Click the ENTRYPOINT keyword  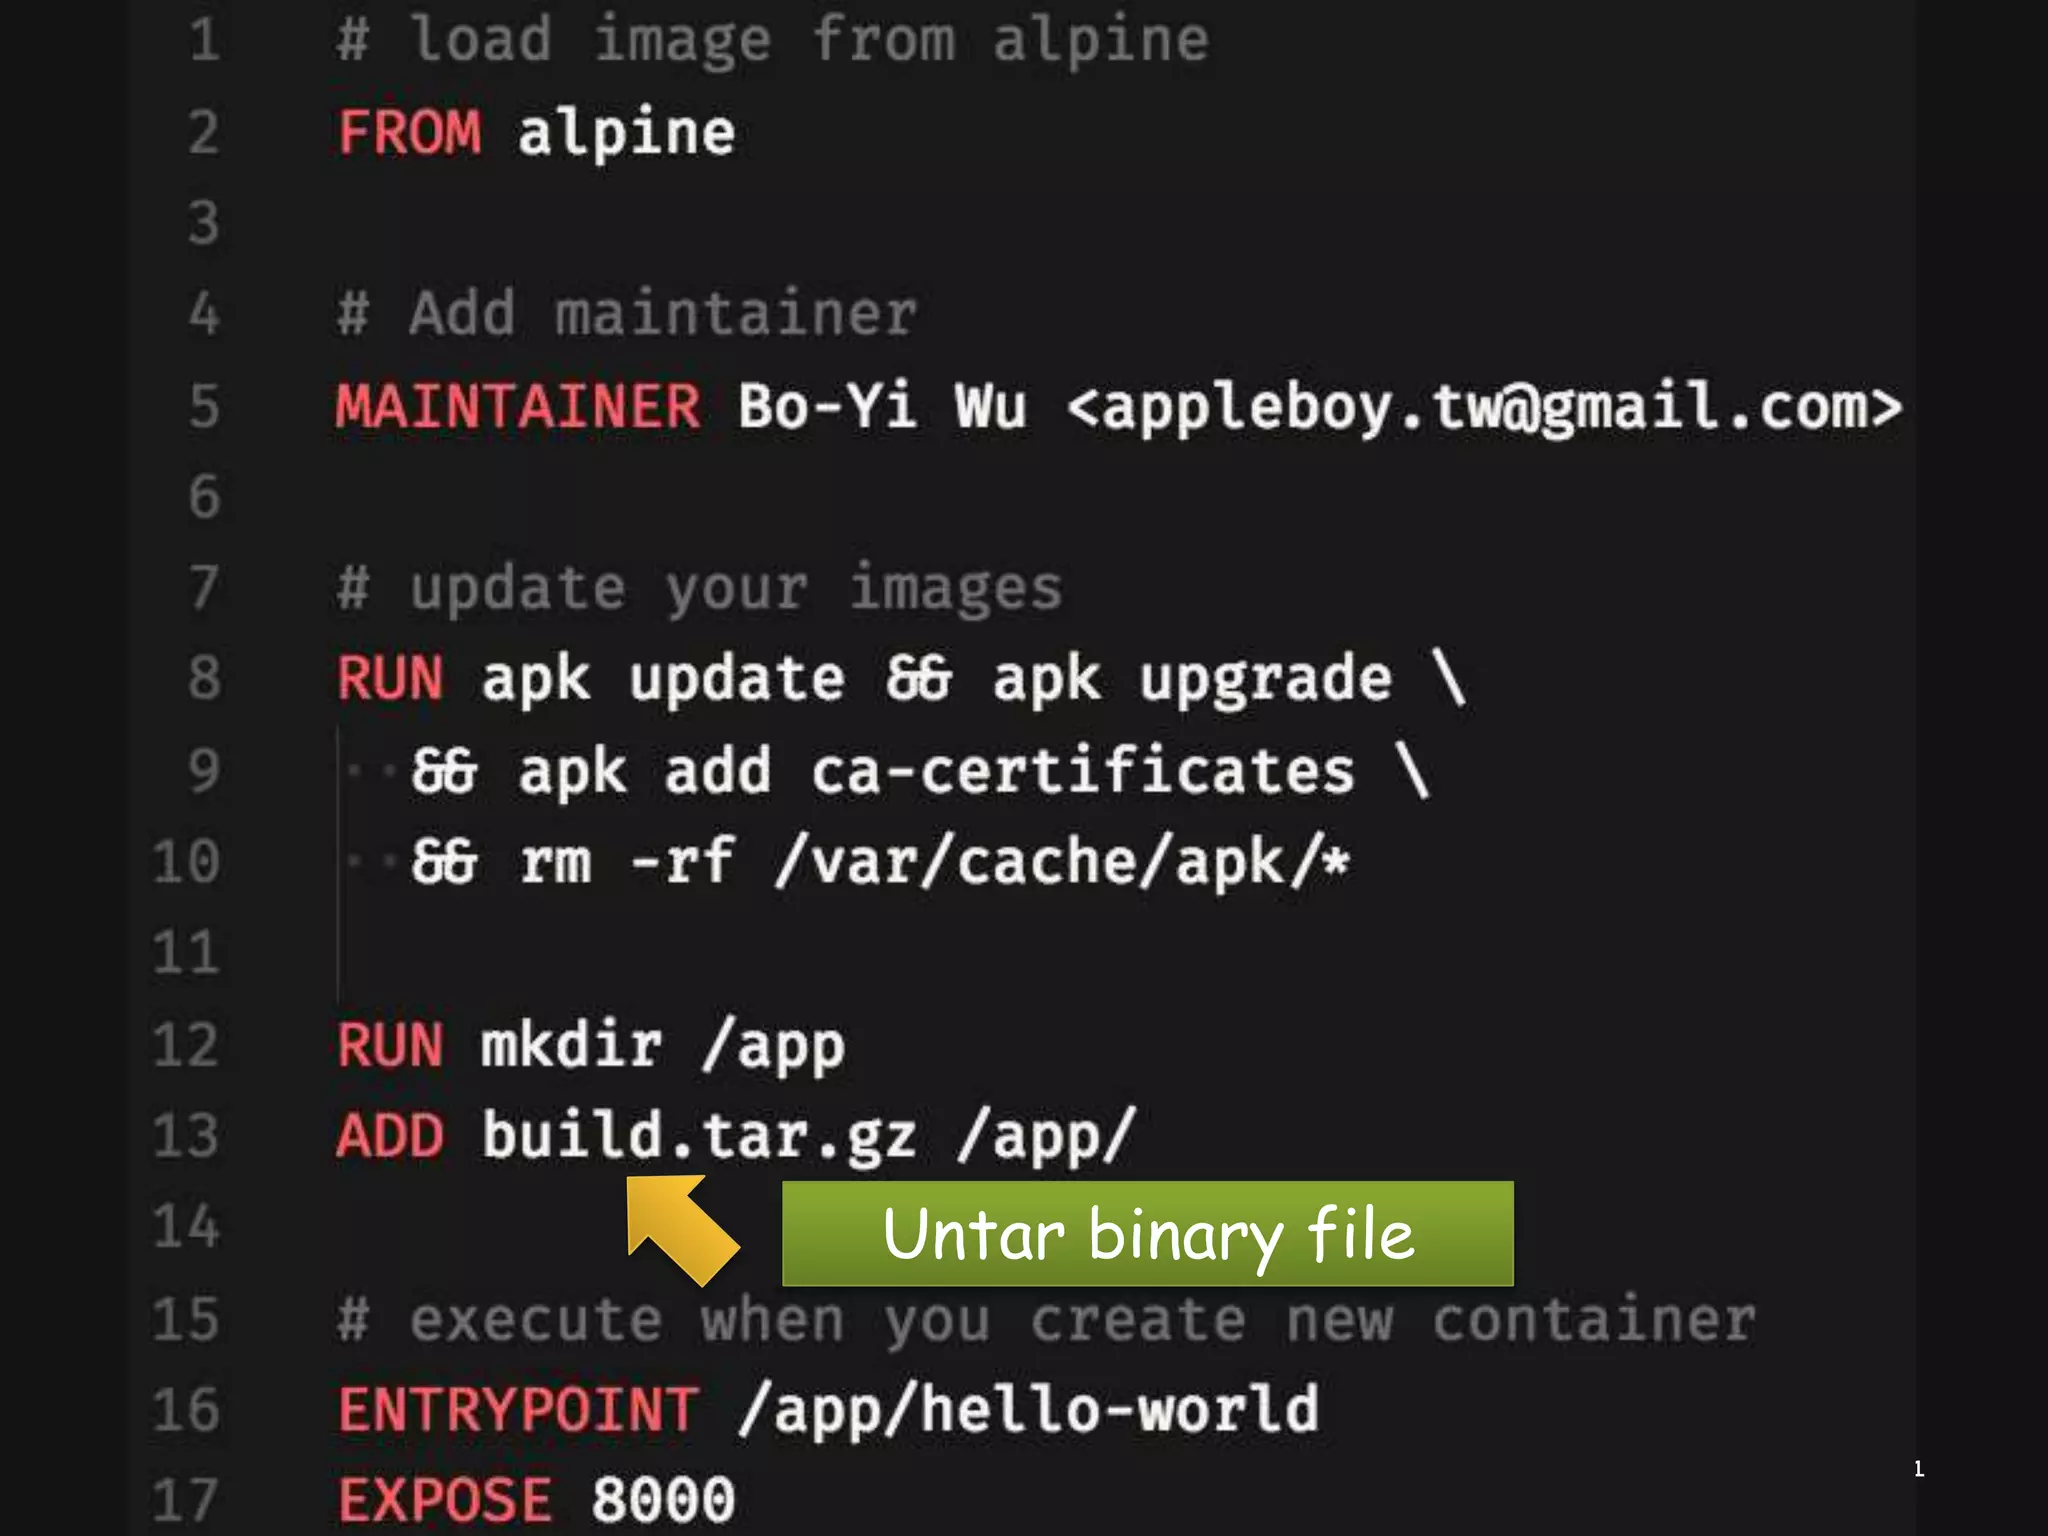coord(518,1410)
